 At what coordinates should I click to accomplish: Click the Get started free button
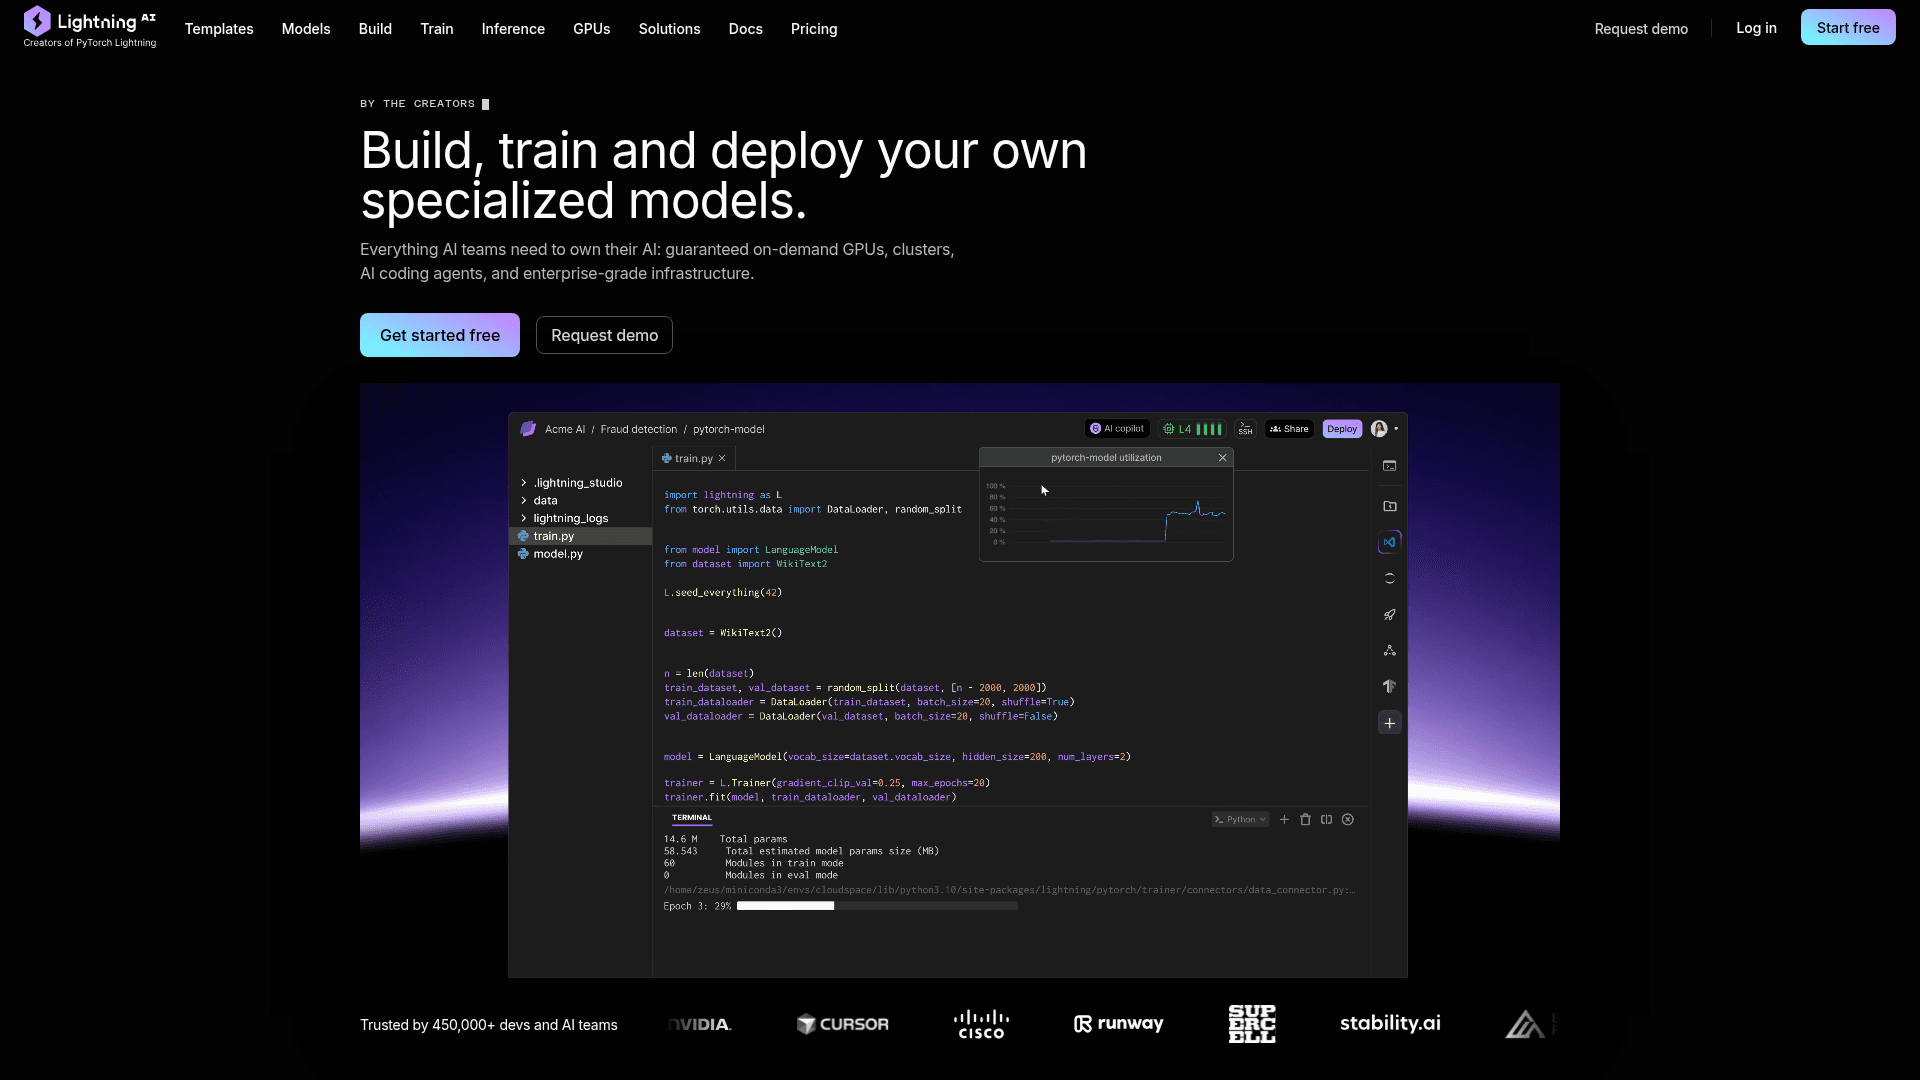pos(440,335)
